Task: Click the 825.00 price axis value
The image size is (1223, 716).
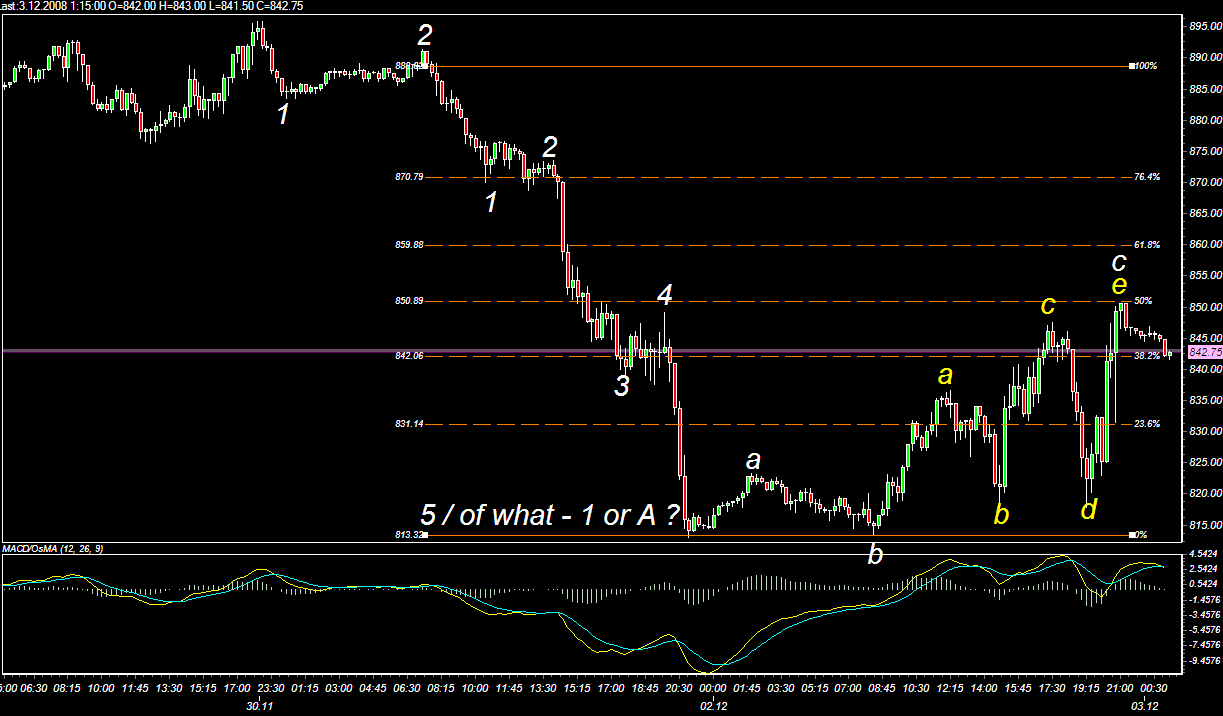Action: 1203,462
